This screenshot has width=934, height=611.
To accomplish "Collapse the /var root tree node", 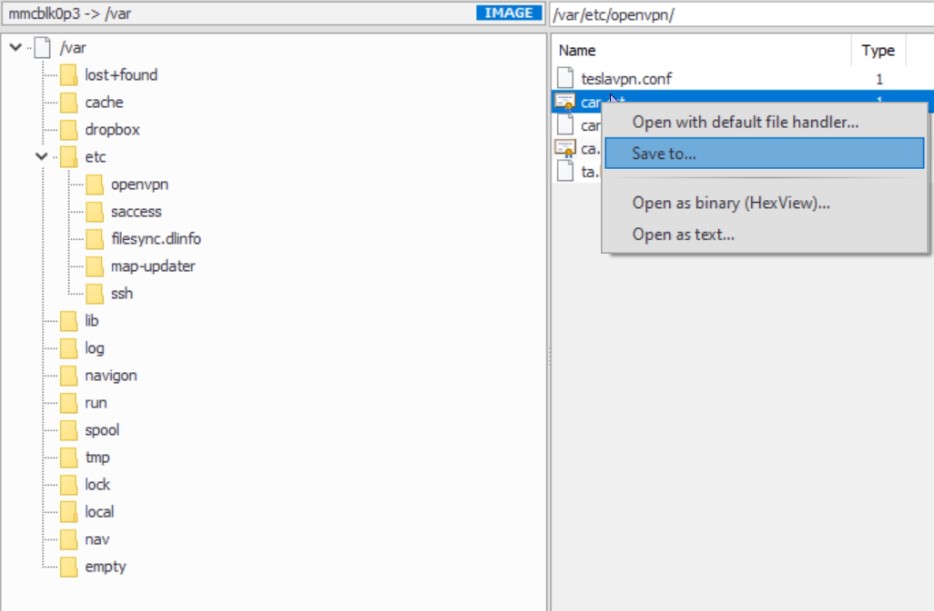I will click(x=15, y=47).
